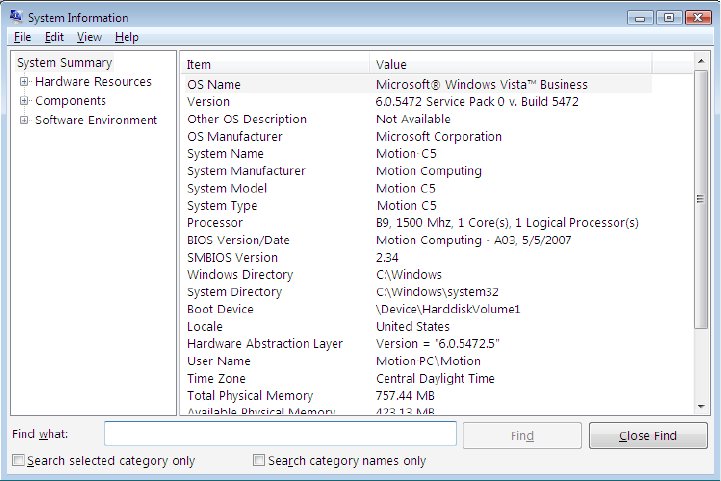Open the Edit menu

coord(54,37)
